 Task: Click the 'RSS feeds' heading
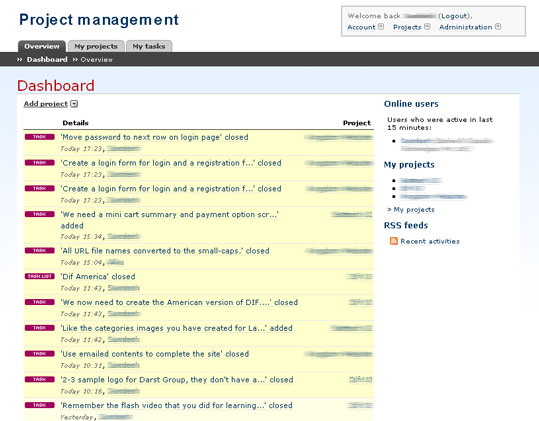[406, 225]
